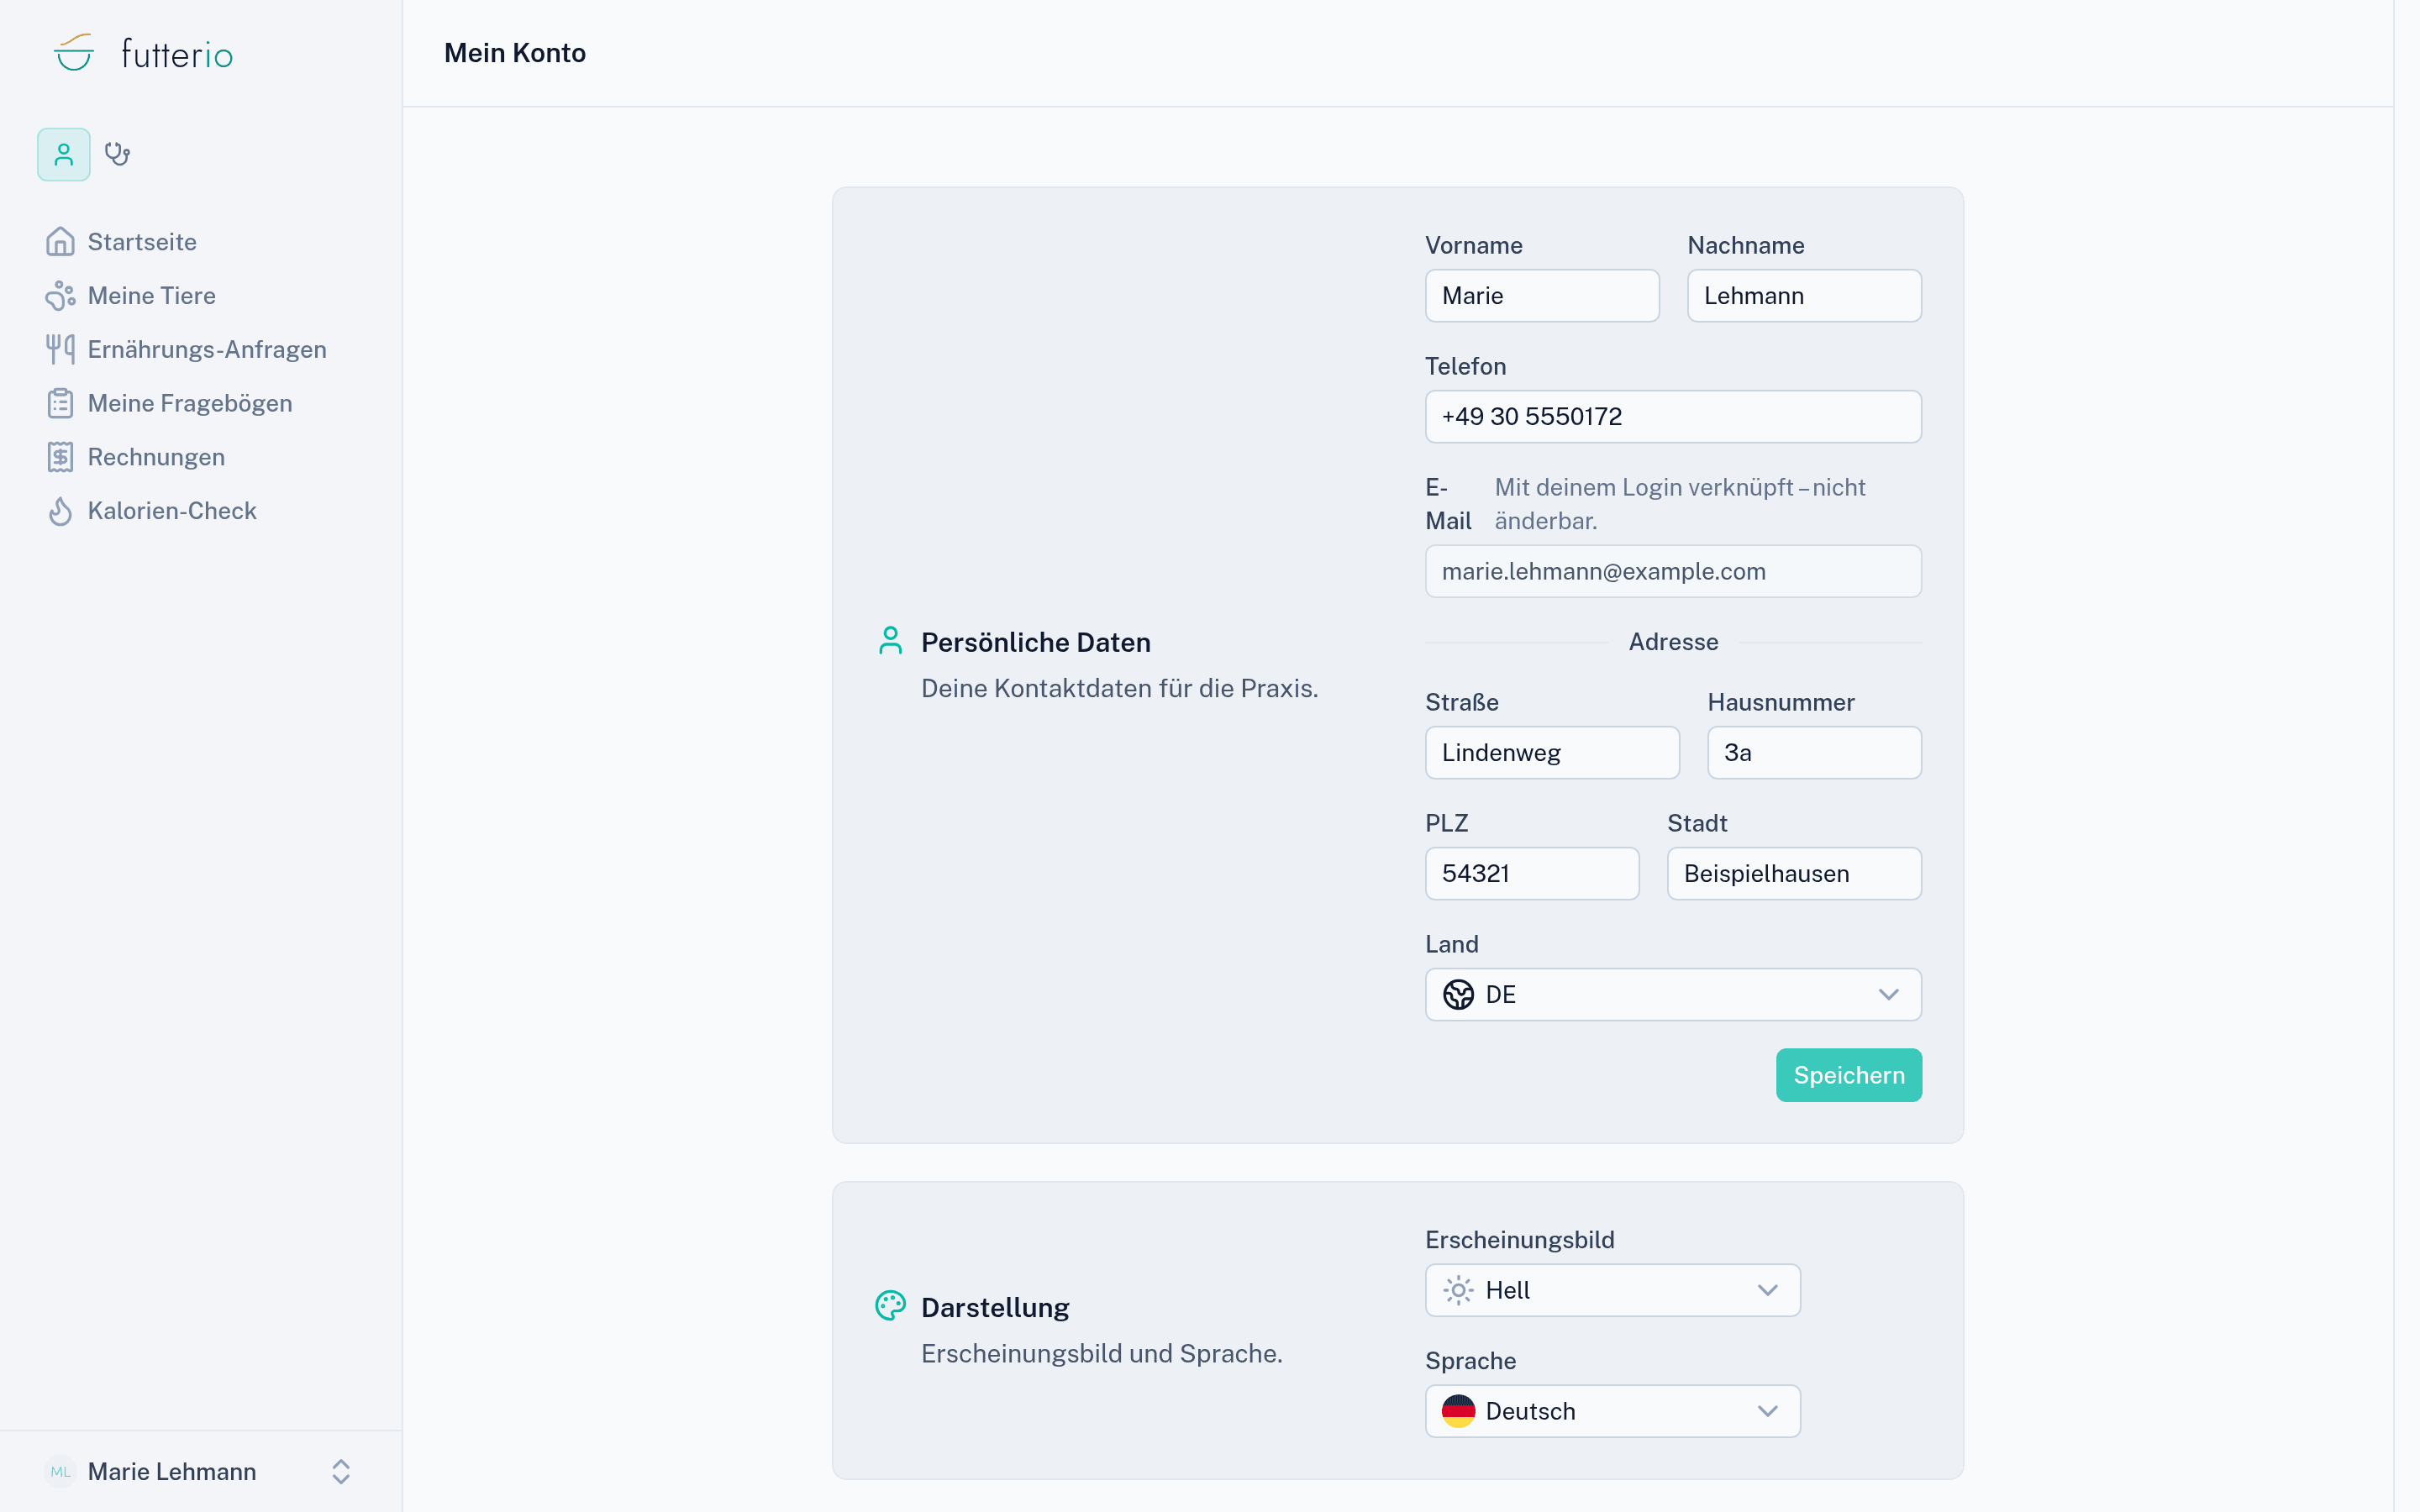Click the receipt icon beside Rechnungen
The image size is (2420, 1512).
(x=60, y=457)
